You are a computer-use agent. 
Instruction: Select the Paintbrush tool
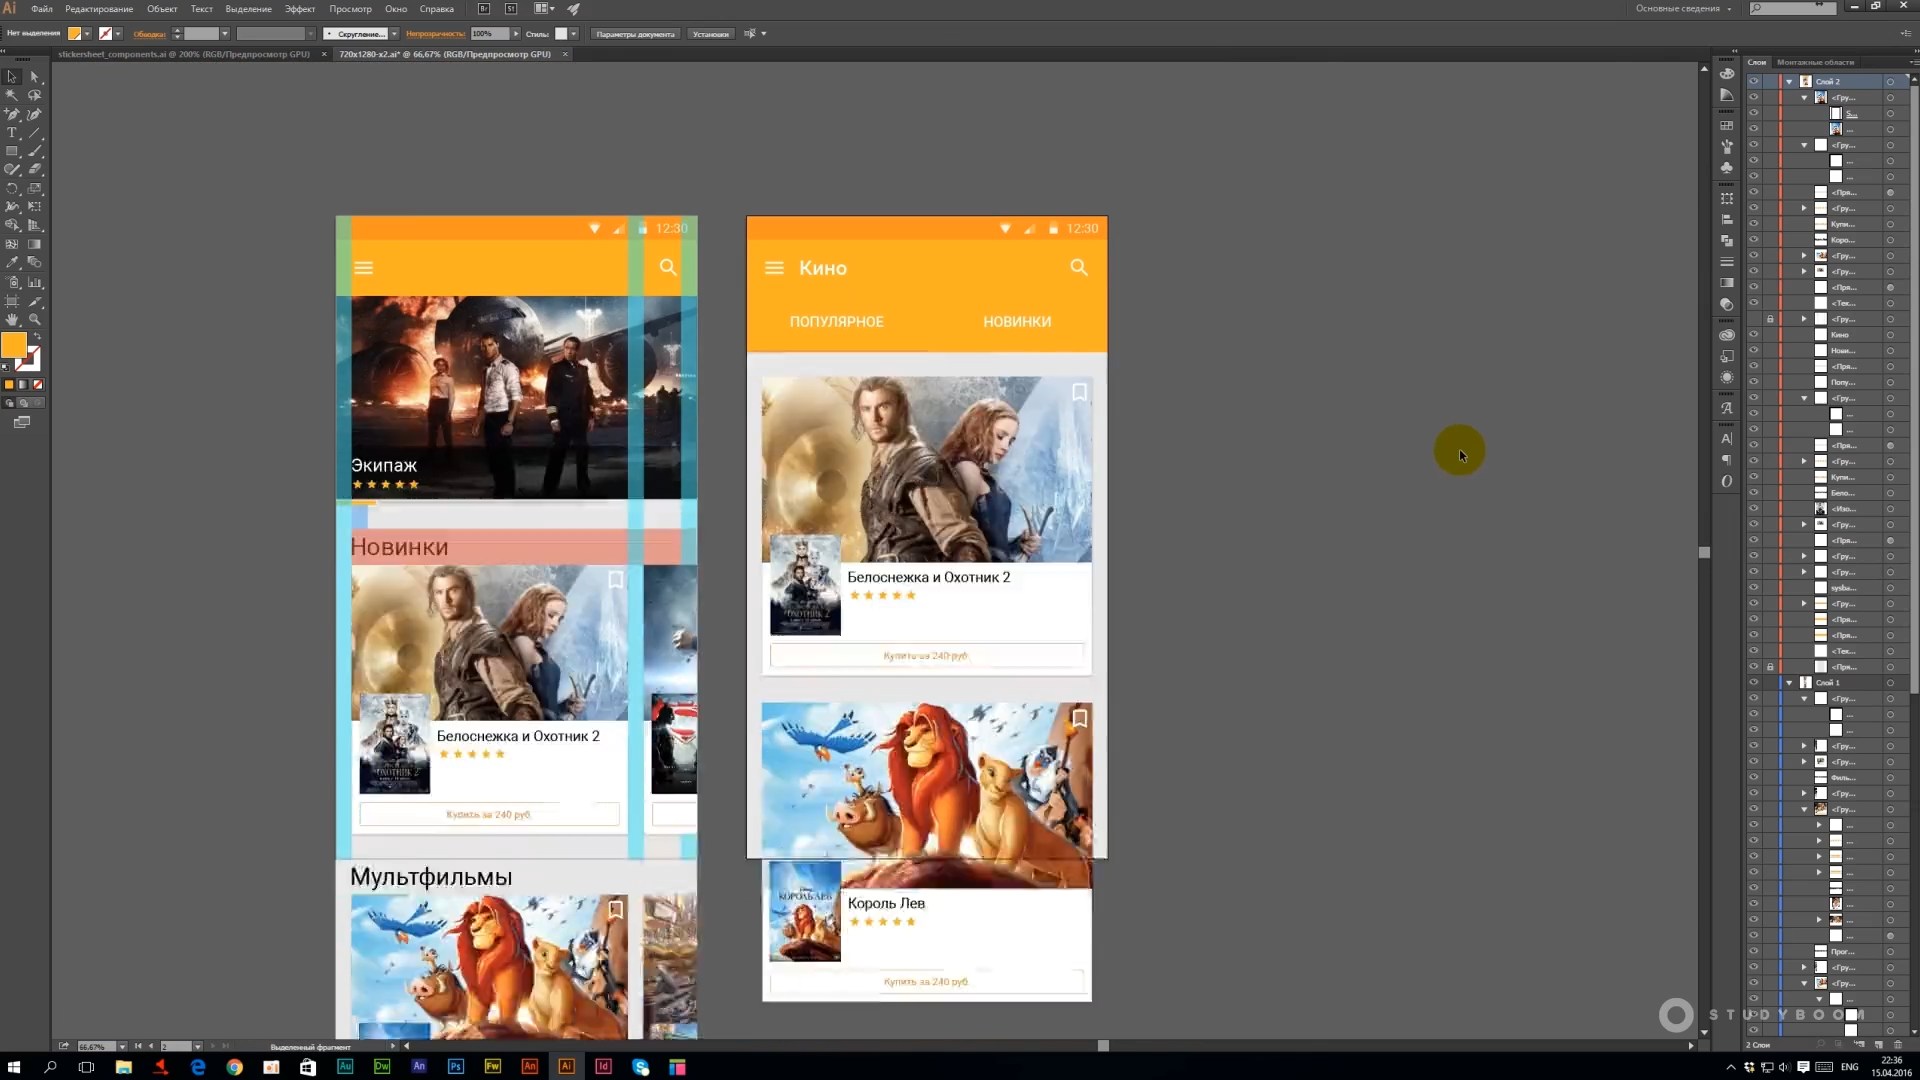(x=35, y=151)
